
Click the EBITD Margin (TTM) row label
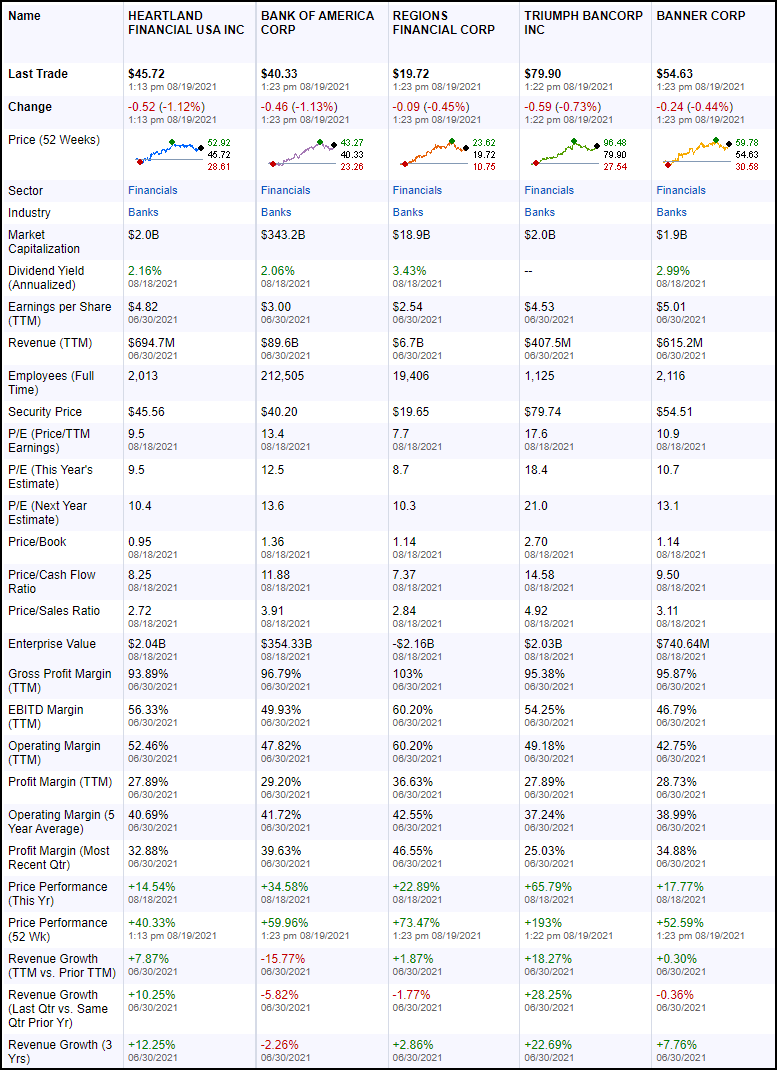pyautogui.click(x=46, y=717)
